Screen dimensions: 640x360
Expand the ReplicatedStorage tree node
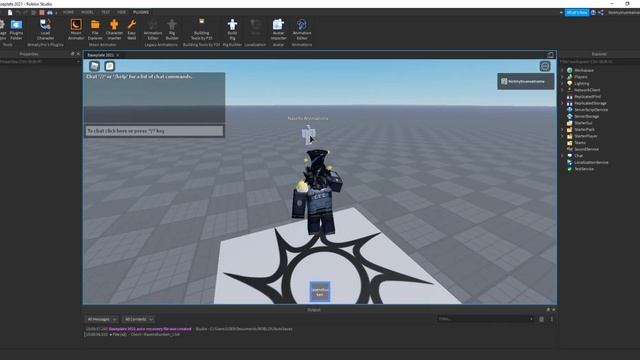(x=562, y=103)
